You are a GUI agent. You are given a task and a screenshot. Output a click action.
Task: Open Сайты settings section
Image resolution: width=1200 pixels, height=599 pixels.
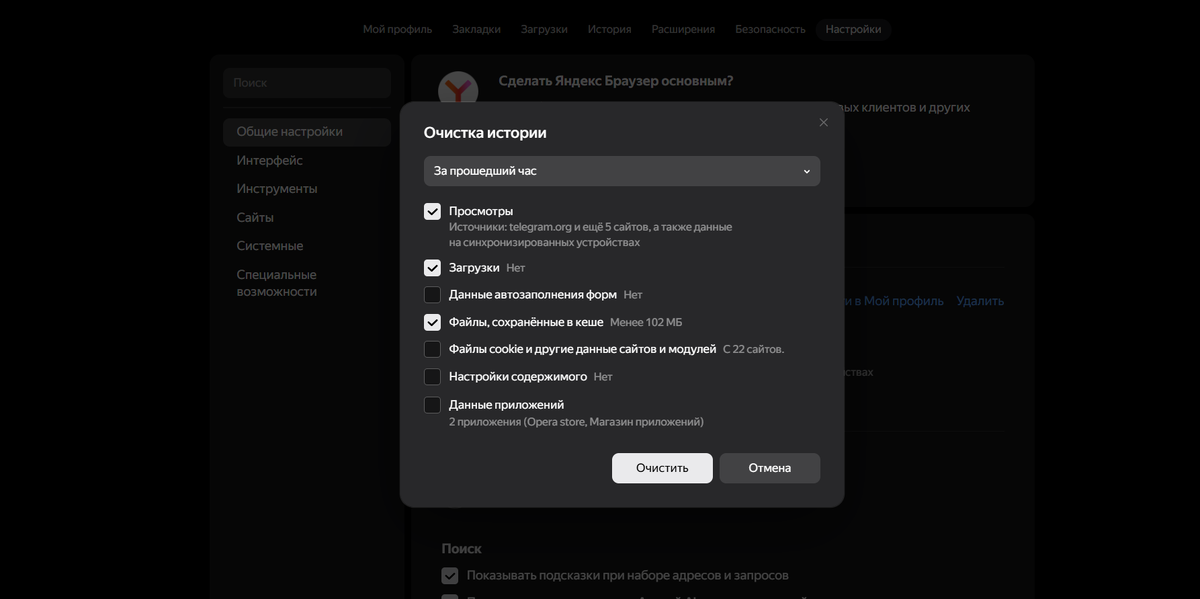(255, 217)
